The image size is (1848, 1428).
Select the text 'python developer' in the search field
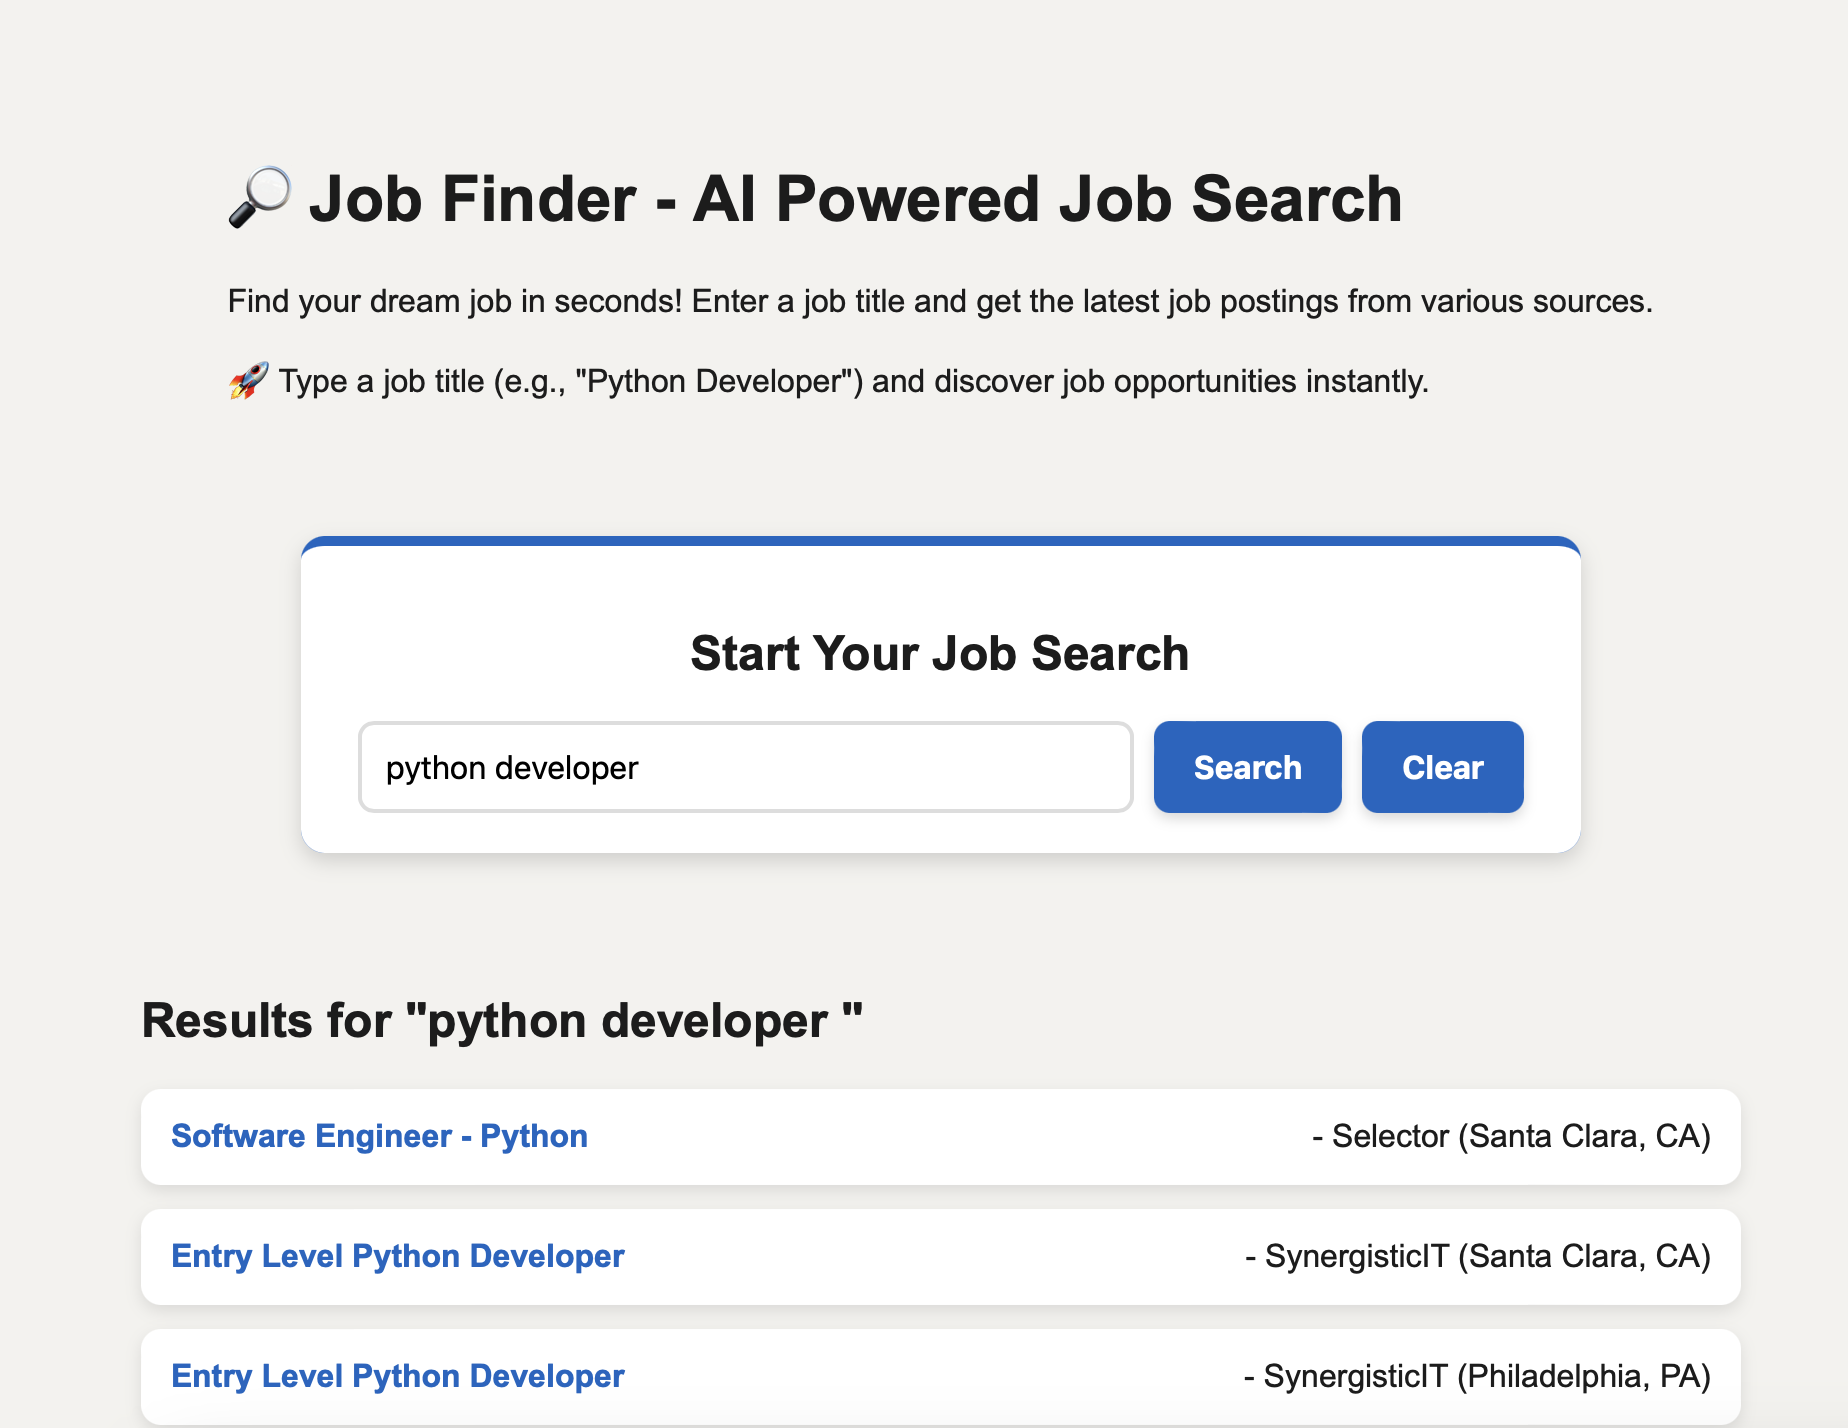click(512, 767)
